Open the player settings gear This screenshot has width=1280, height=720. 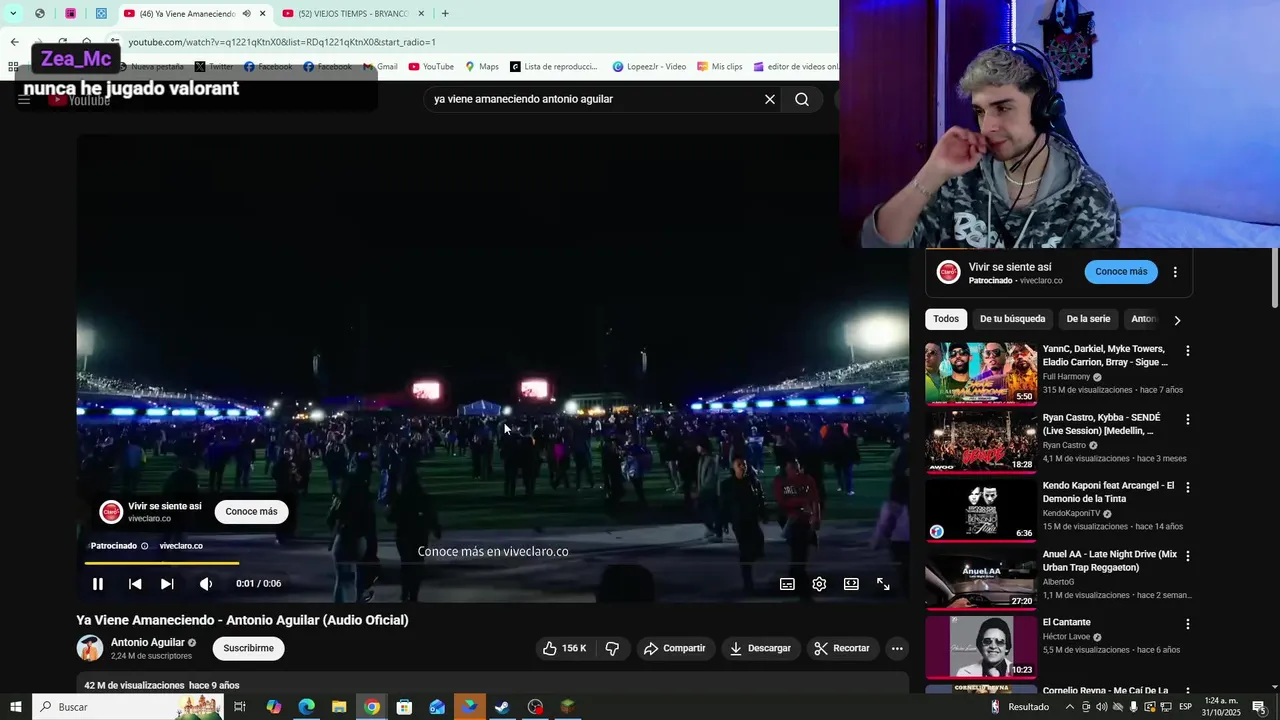click(x=819, y=584)
